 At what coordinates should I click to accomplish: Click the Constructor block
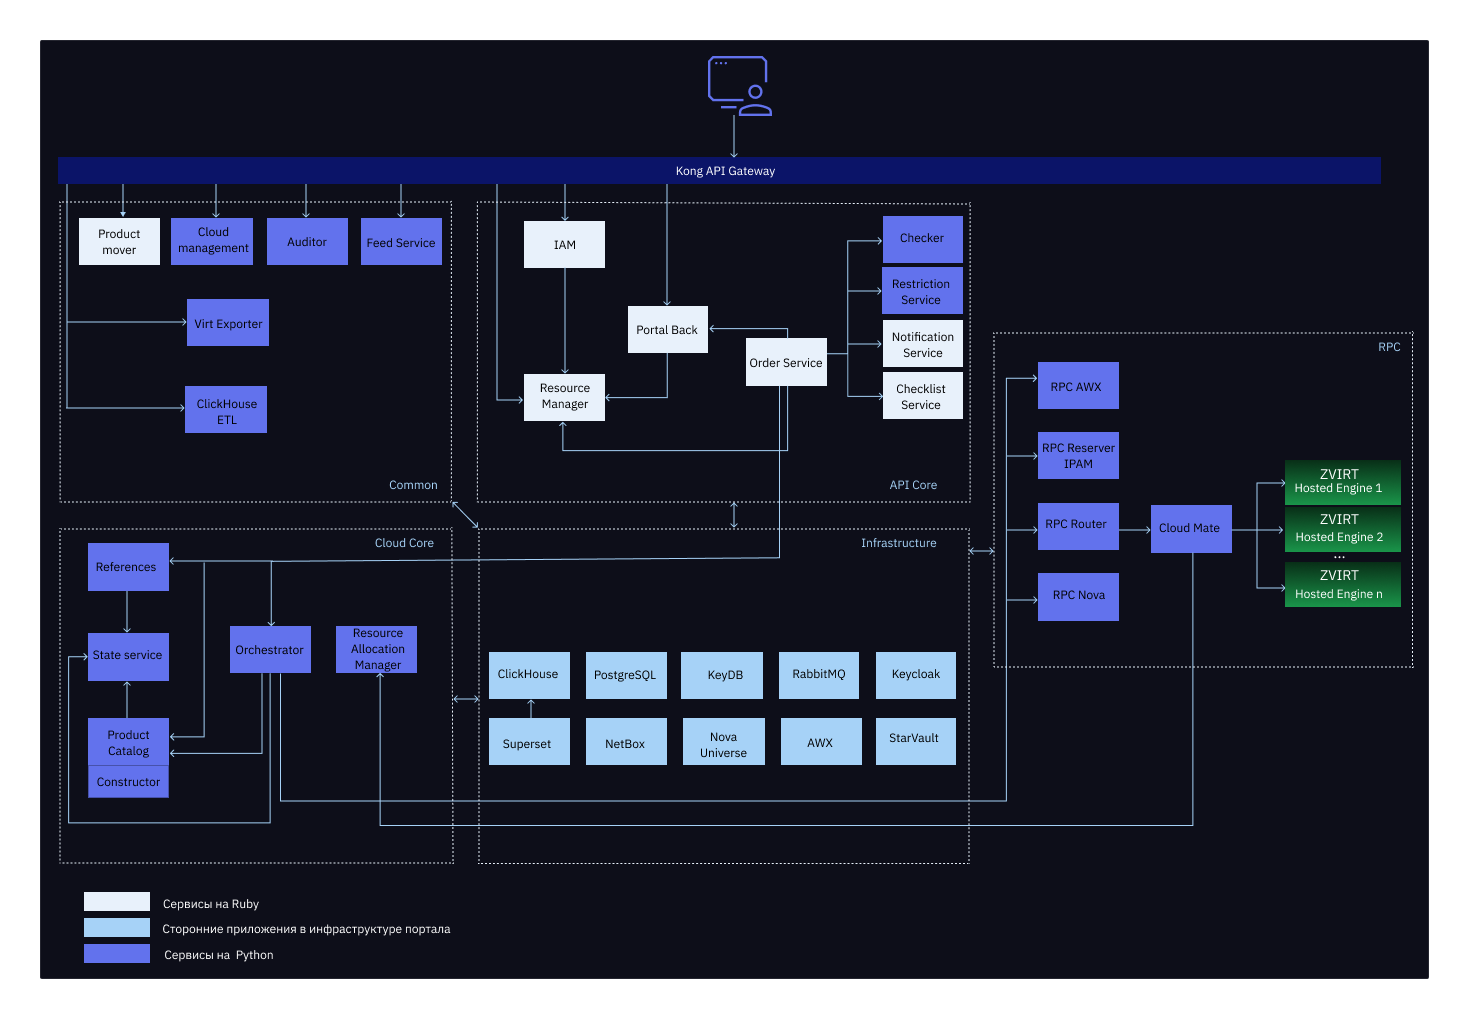coord(128,782)
